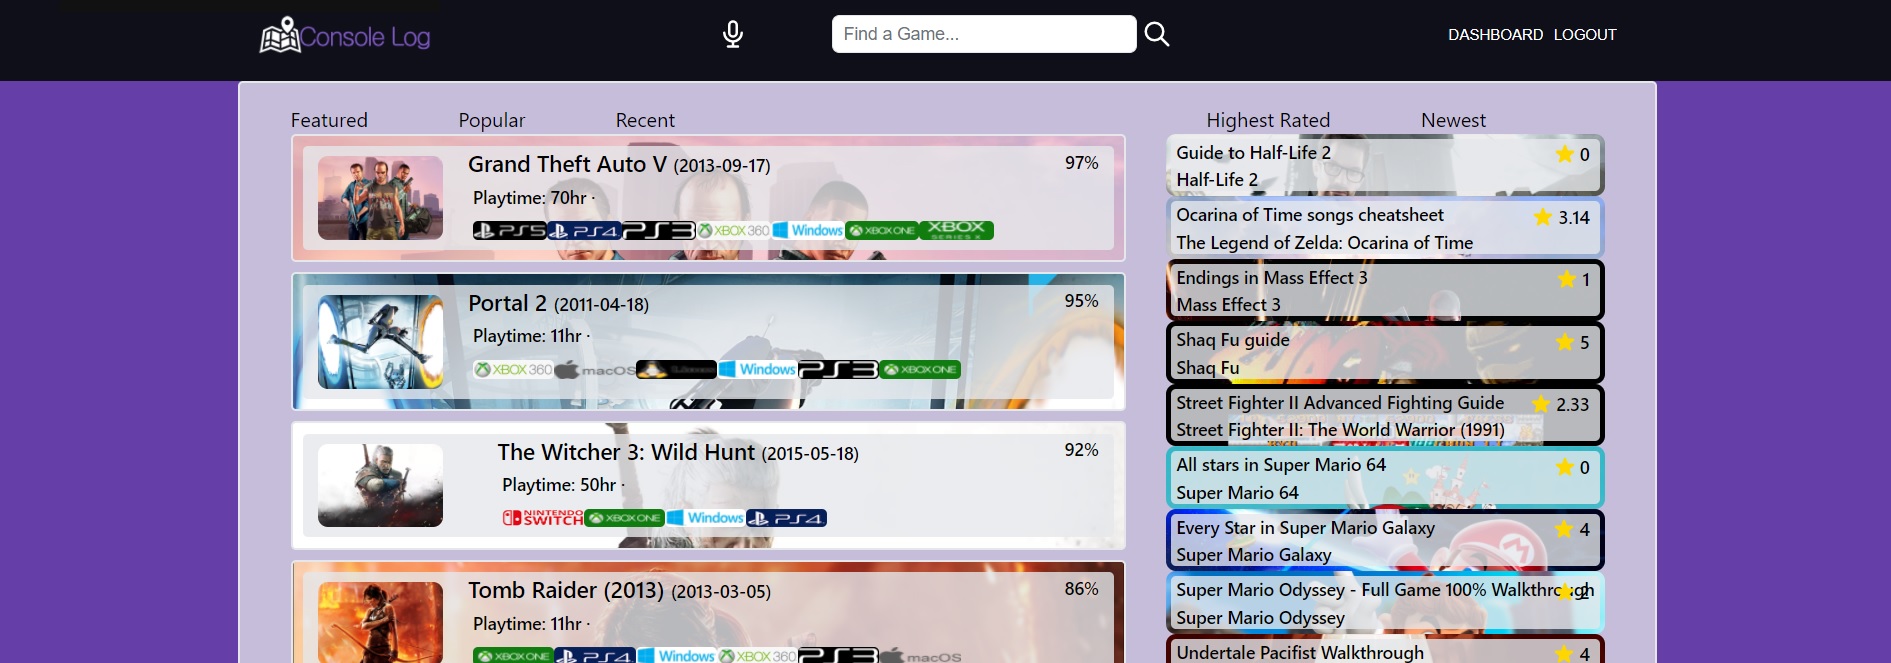Select the Highest Rated guides tab
Screen dimensions: 1891x663
tap(1268, 120)
